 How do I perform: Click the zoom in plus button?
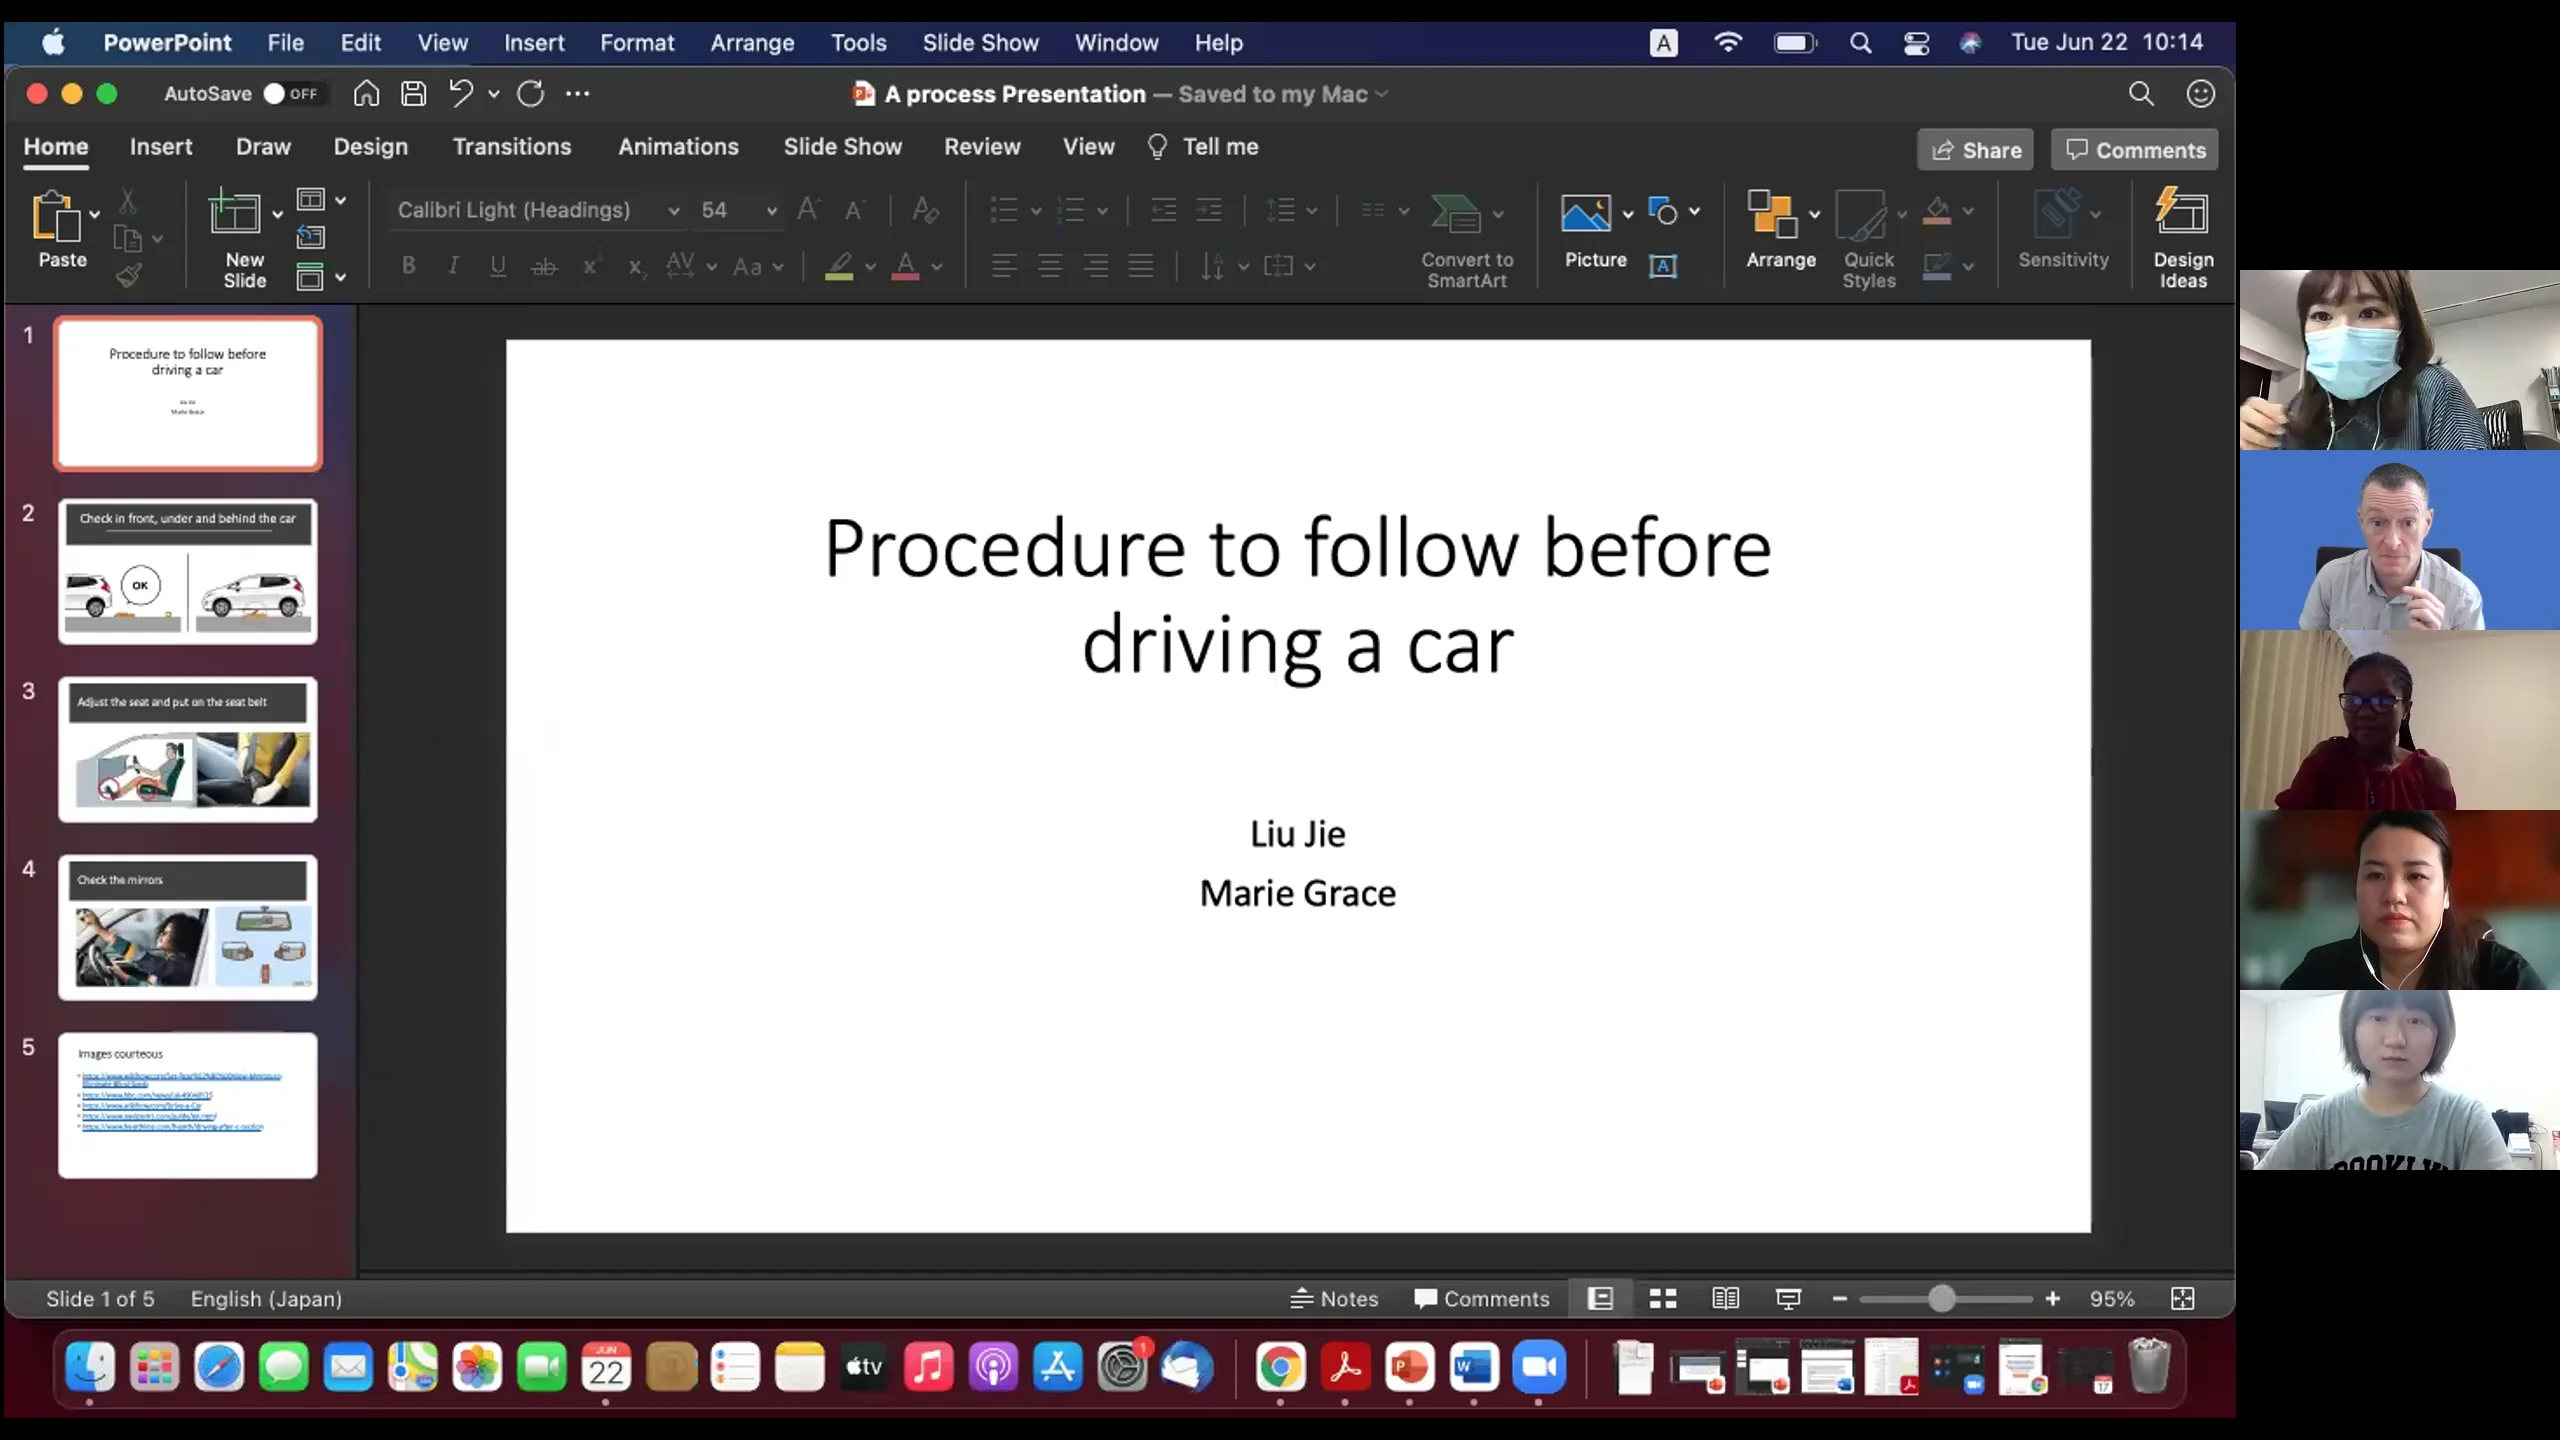tap(2052, 1298)
